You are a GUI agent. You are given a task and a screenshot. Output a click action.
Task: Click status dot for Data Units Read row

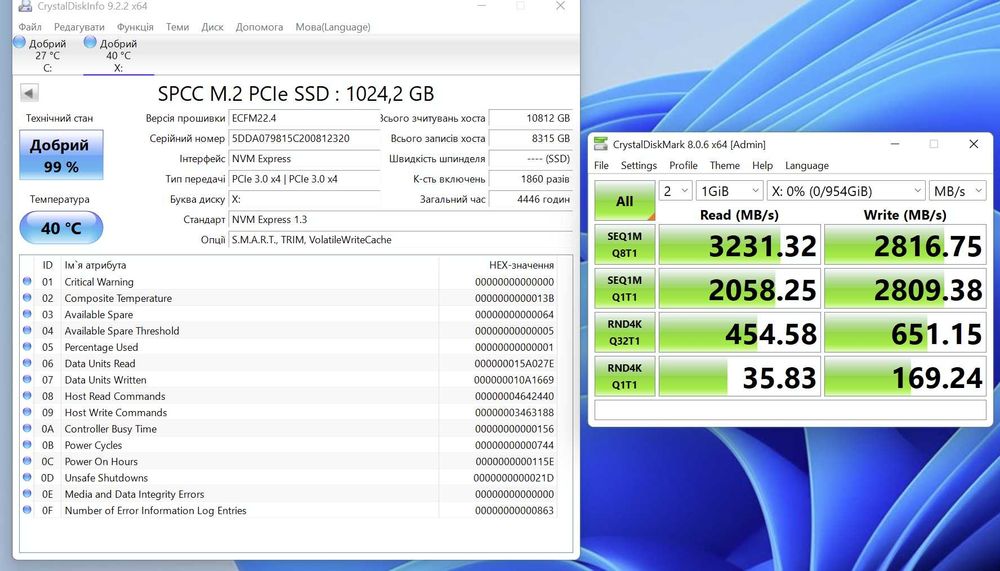coord(27,362)
